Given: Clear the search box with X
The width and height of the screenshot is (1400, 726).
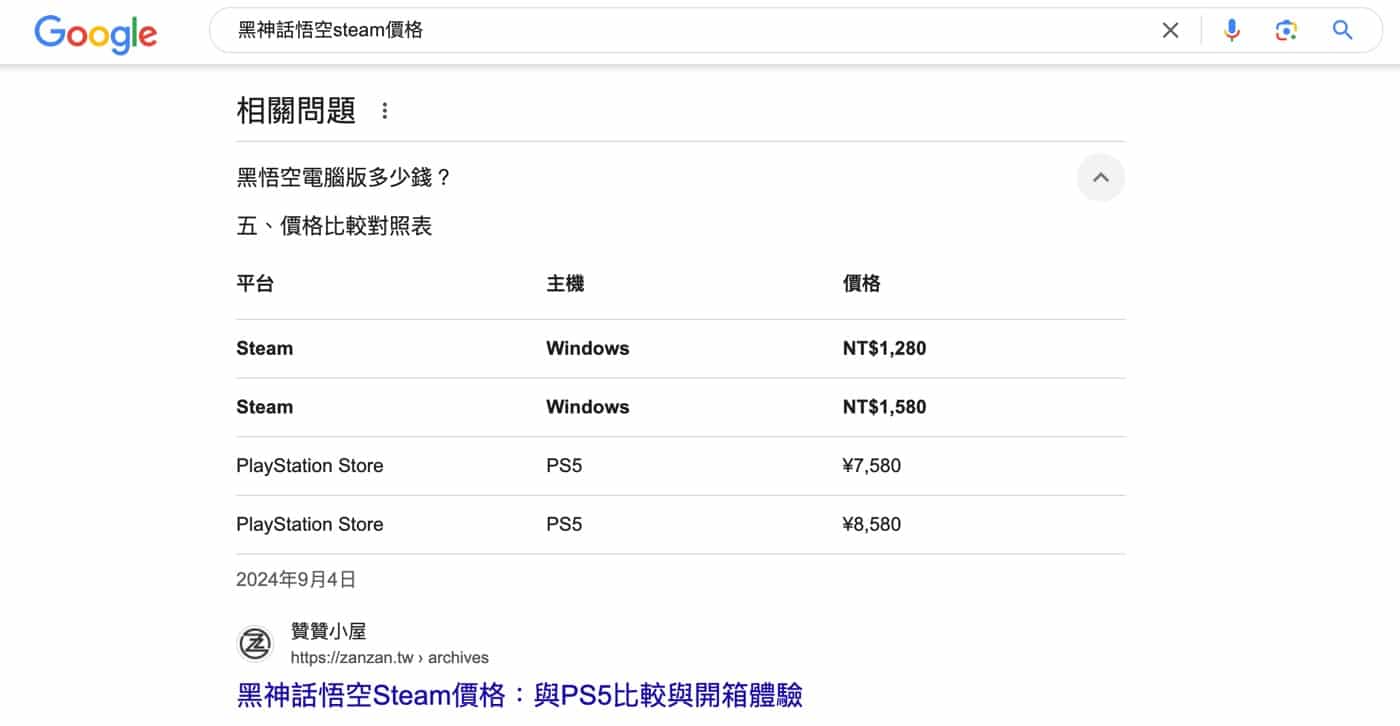Looking at the screenshot, I should [1170, 31].
